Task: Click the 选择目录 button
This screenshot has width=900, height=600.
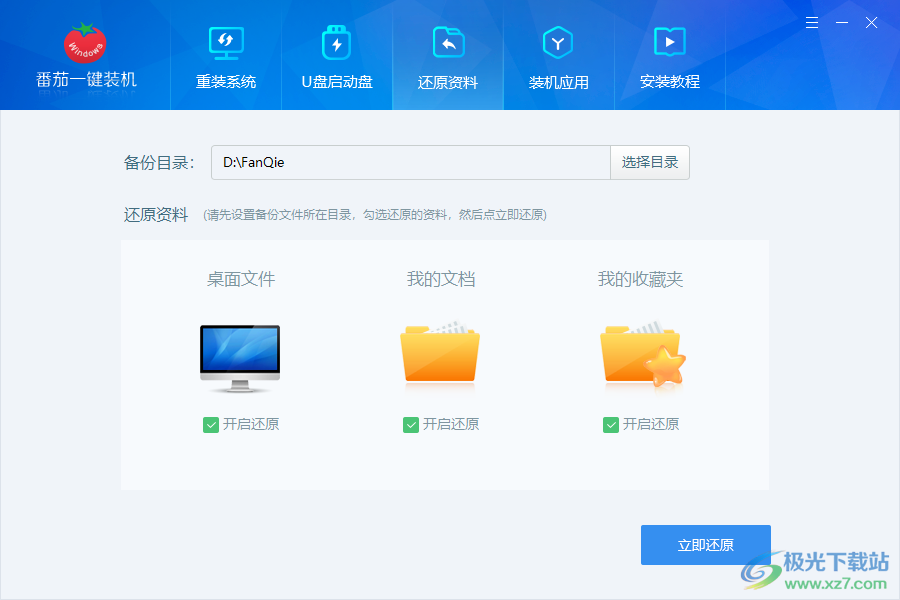Action: click(x=650, y=162)
